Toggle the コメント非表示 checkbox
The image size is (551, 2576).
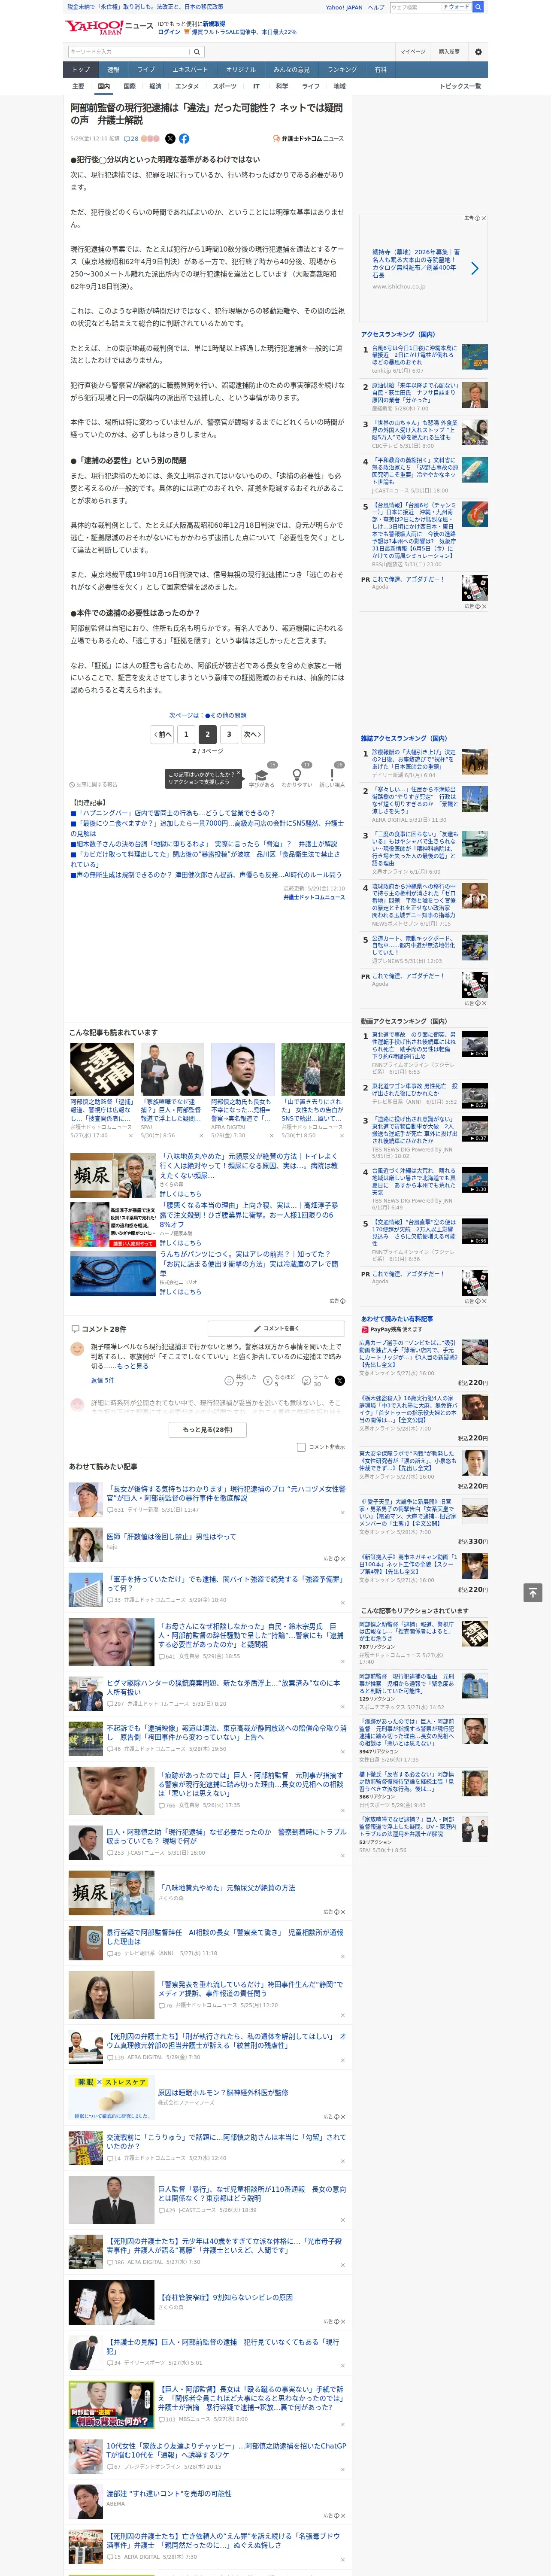pyautogui.click(x=301, y=1447)
